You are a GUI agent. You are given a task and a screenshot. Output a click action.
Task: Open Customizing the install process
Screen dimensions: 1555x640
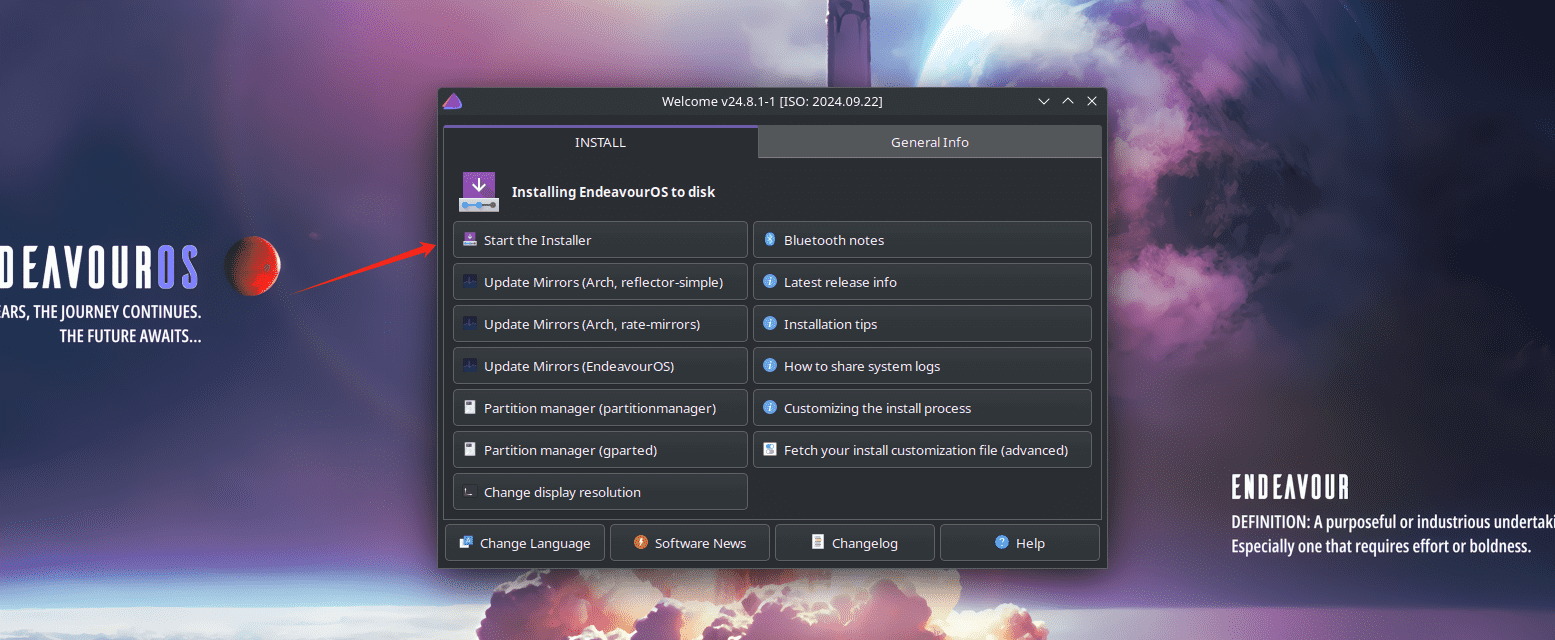922,408
